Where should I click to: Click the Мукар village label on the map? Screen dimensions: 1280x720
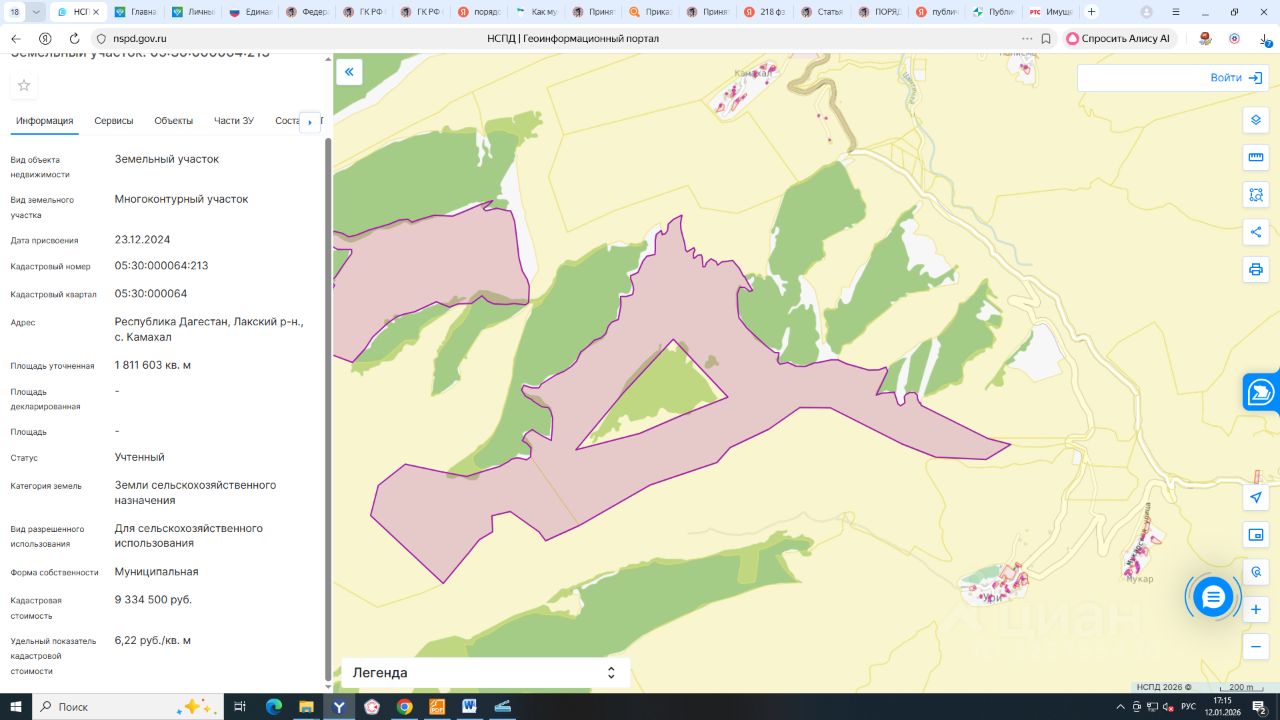(x=1140, y=579)
